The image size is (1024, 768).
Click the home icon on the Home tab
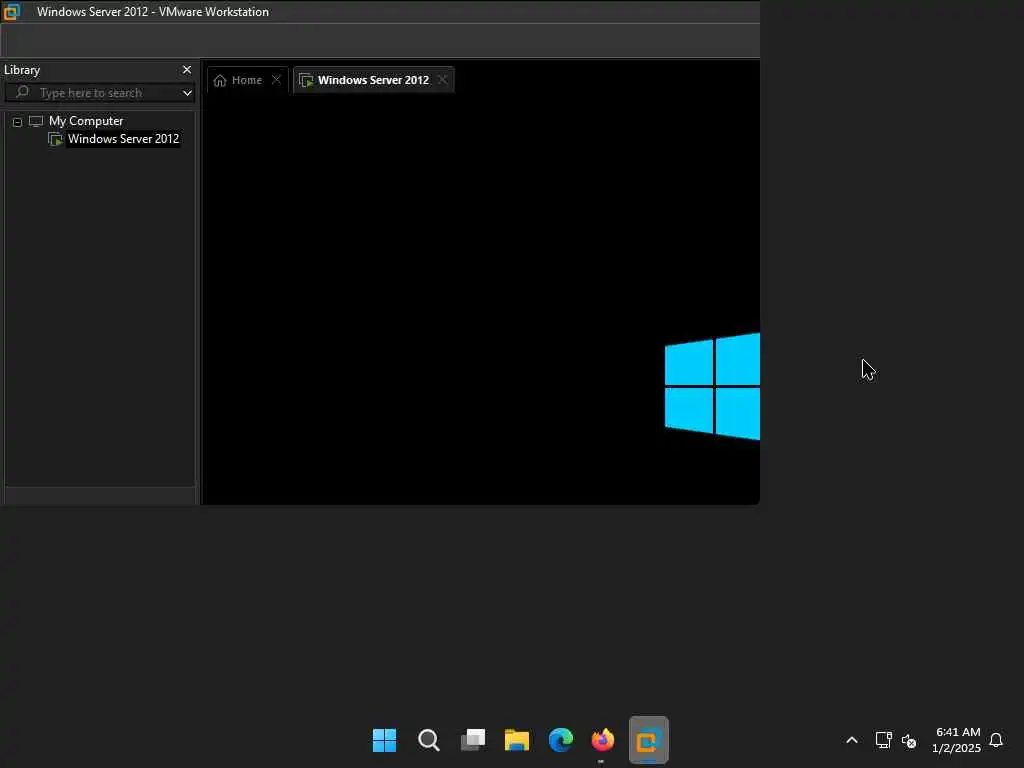click(x=220, y=80)
